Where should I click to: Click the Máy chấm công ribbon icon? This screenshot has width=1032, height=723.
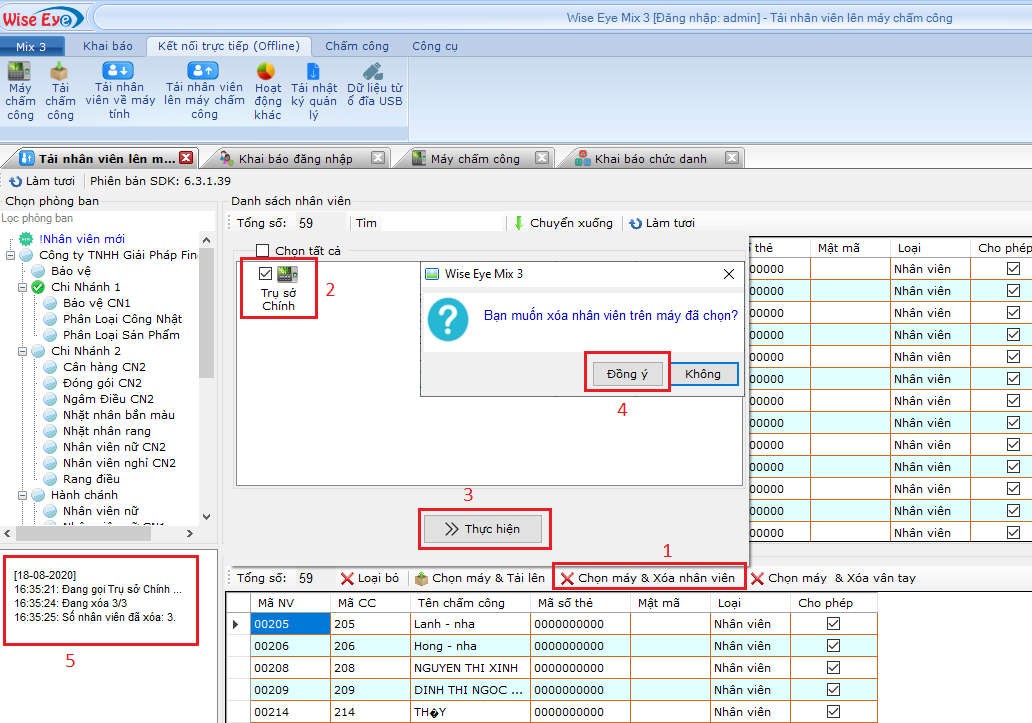pos(19,73)
